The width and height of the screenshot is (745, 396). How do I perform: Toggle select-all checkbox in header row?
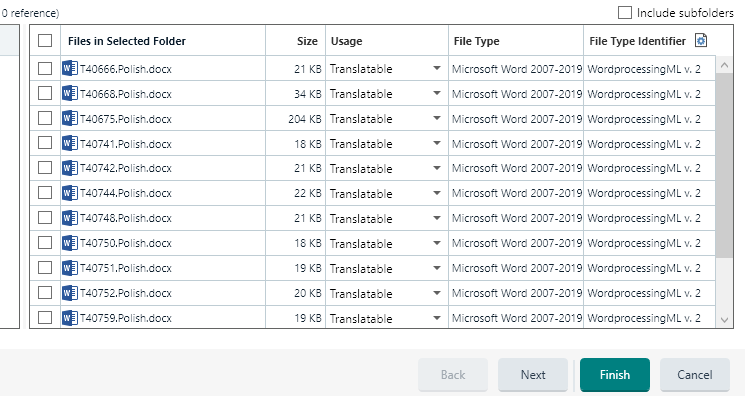point(45,40)
